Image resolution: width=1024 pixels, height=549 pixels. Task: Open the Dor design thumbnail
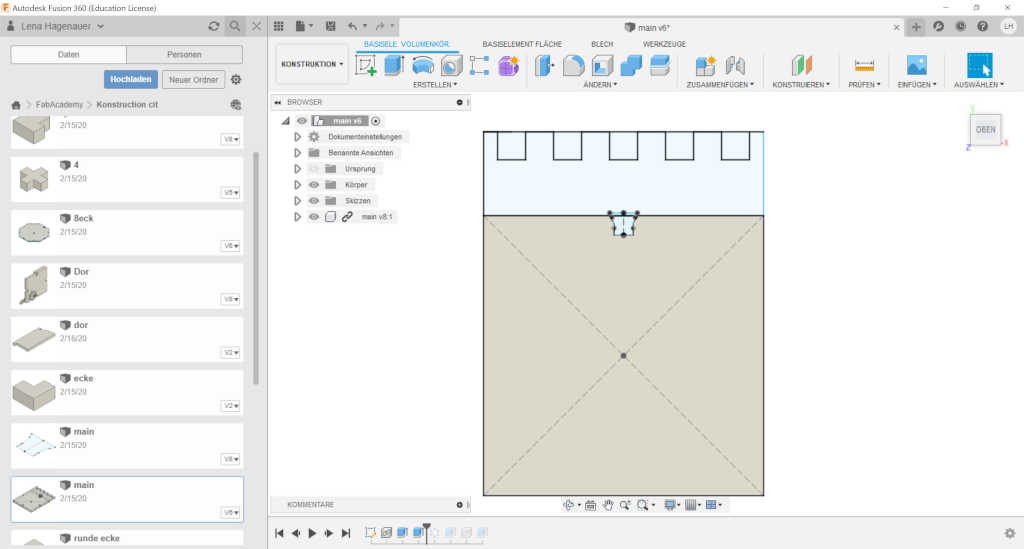pos(33,285)
